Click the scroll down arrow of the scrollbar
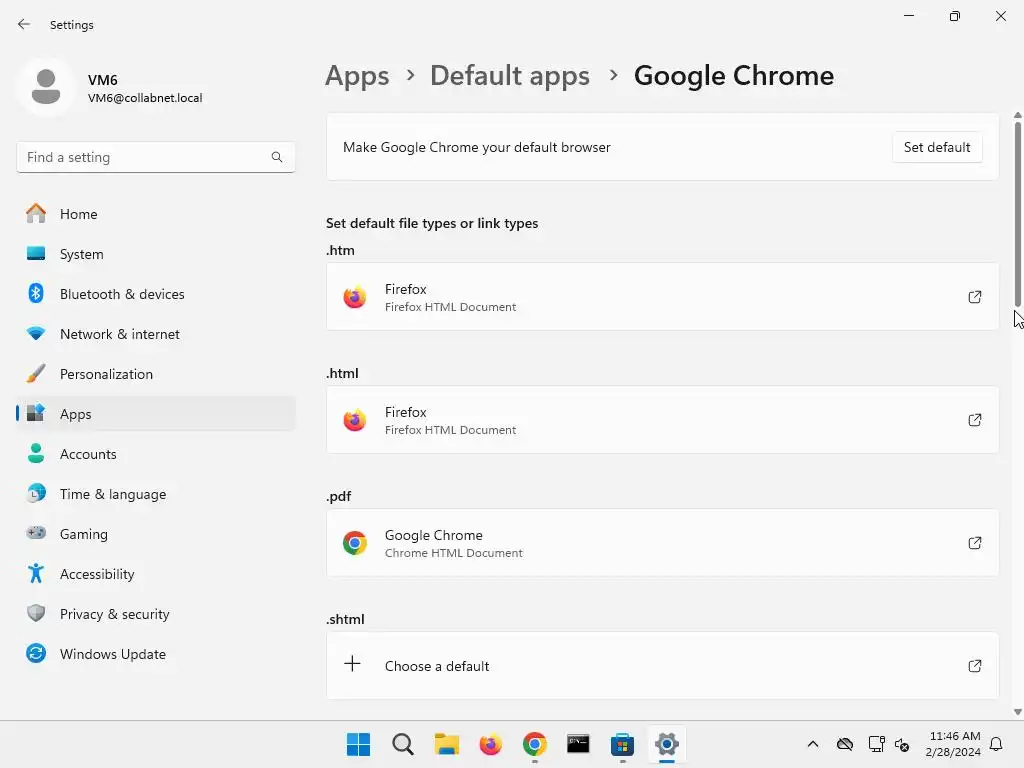The width and height of the screenshot is (1024, 768). [x=1018, y=712]
